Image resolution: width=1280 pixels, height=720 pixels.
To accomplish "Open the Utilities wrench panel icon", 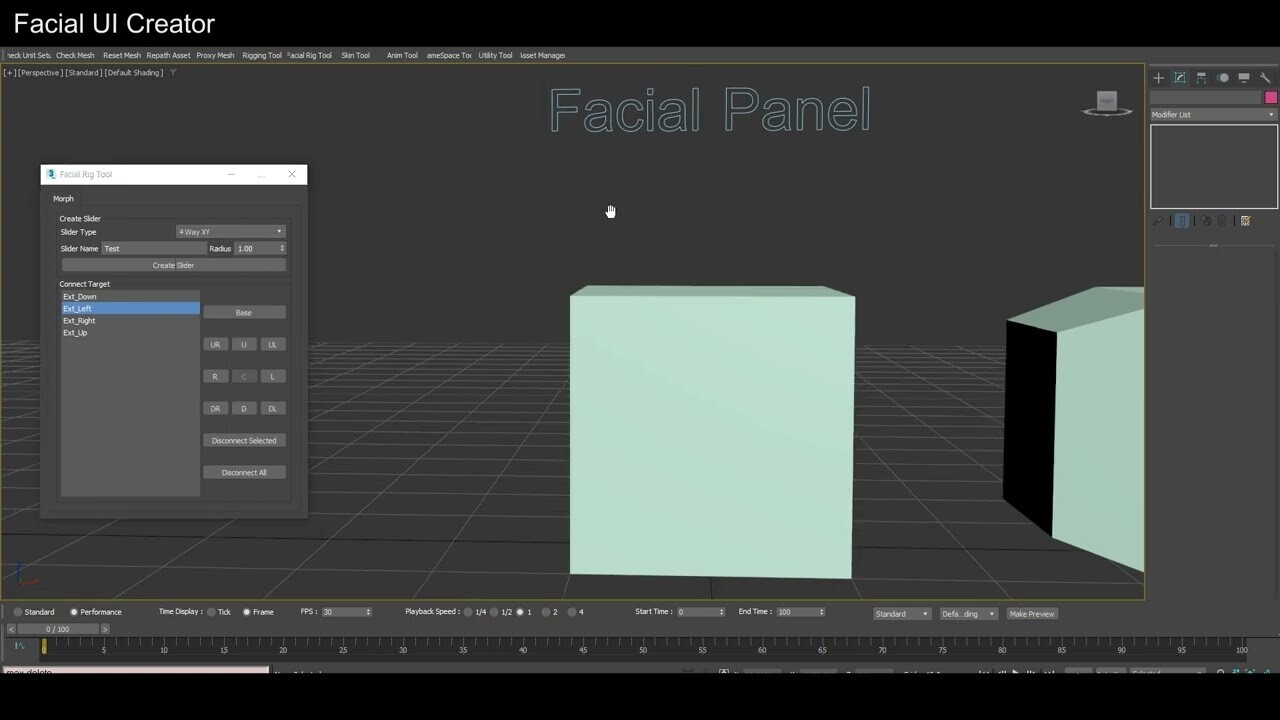I will pyautogui.click(x=1264, y=77).
